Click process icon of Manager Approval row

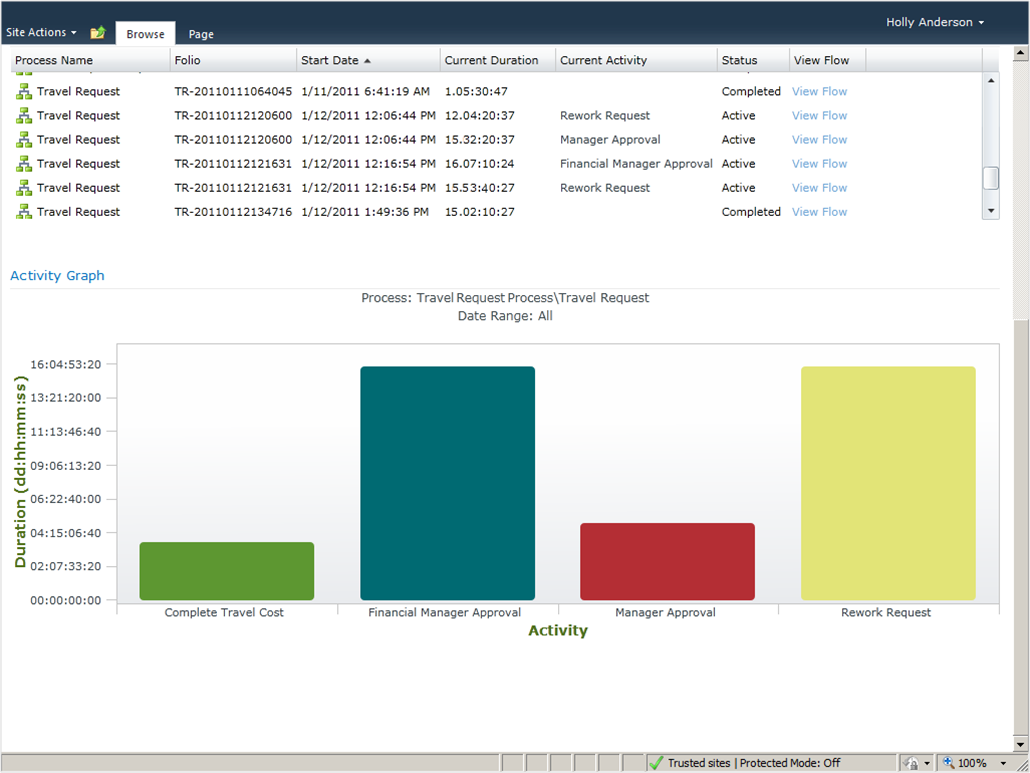(x=24, y=140)
